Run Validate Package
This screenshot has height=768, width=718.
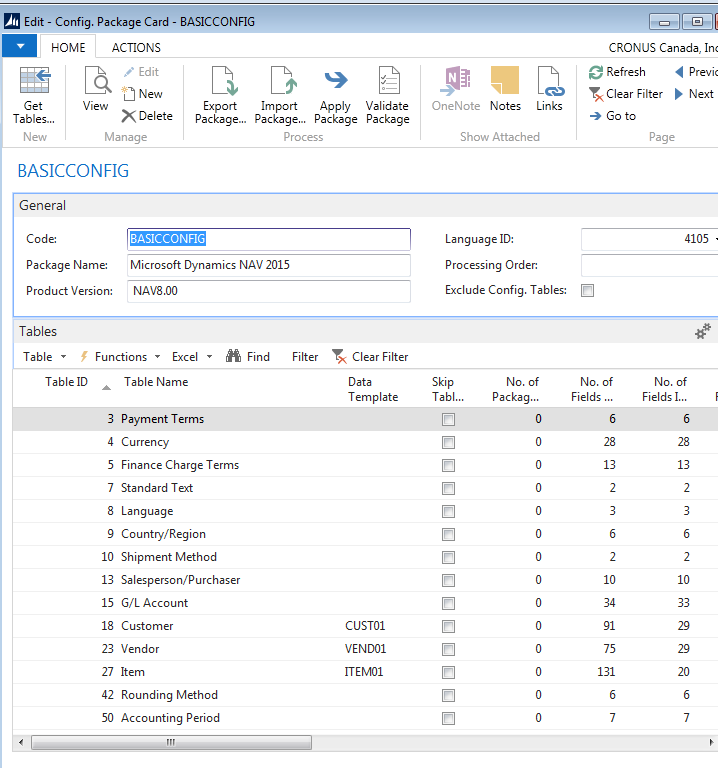[x=387, y=96]
